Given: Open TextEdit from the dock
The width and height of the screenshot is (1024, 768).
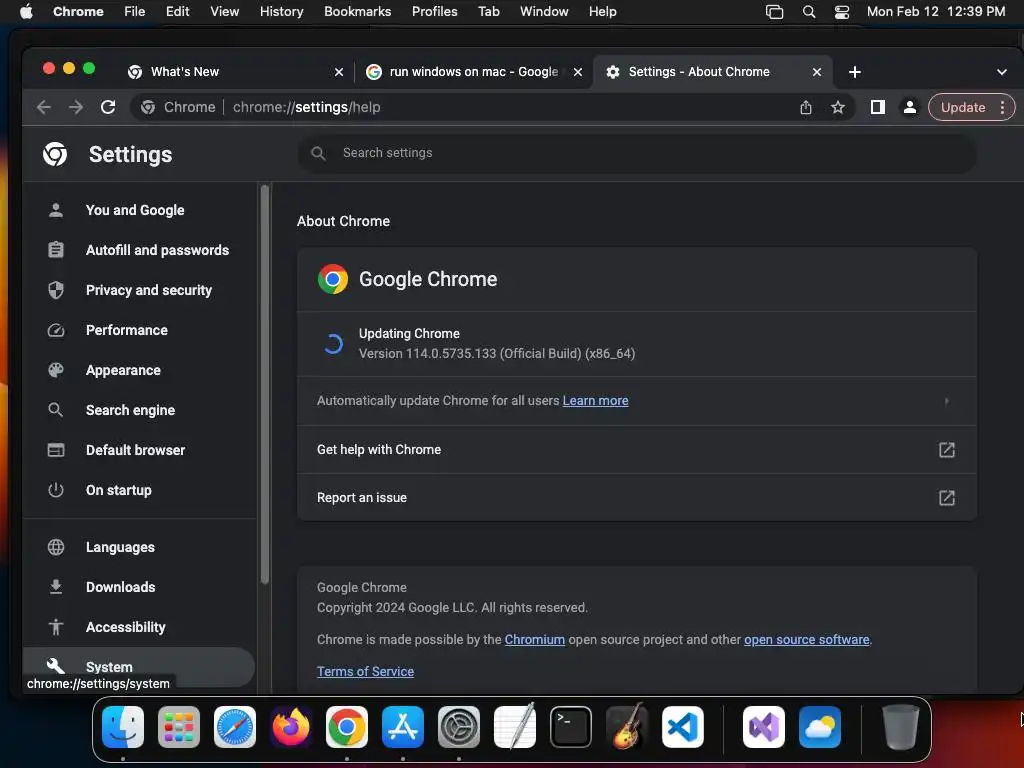Looking at the screenshot, I should tap(515, 726).
